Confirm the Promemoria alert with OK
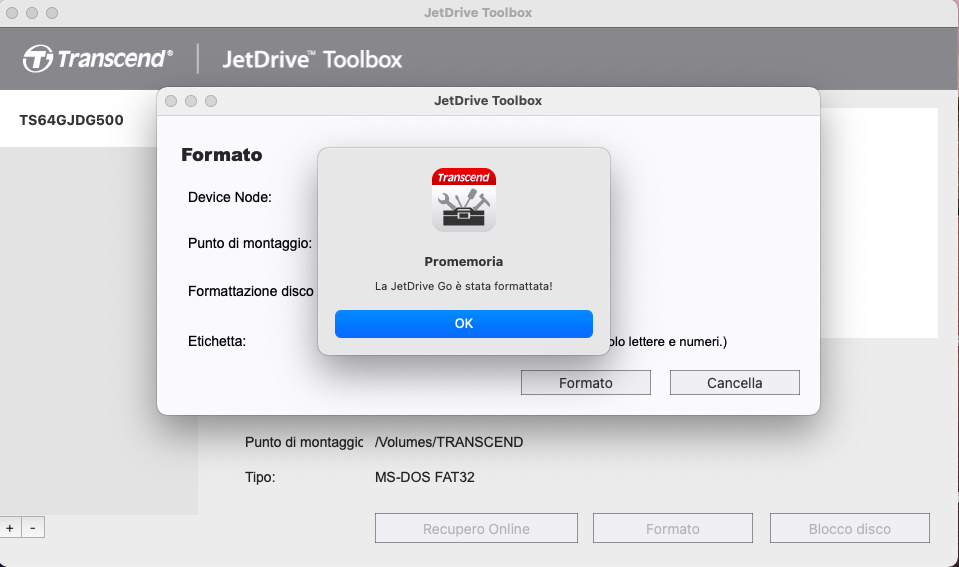 (464, 324)
